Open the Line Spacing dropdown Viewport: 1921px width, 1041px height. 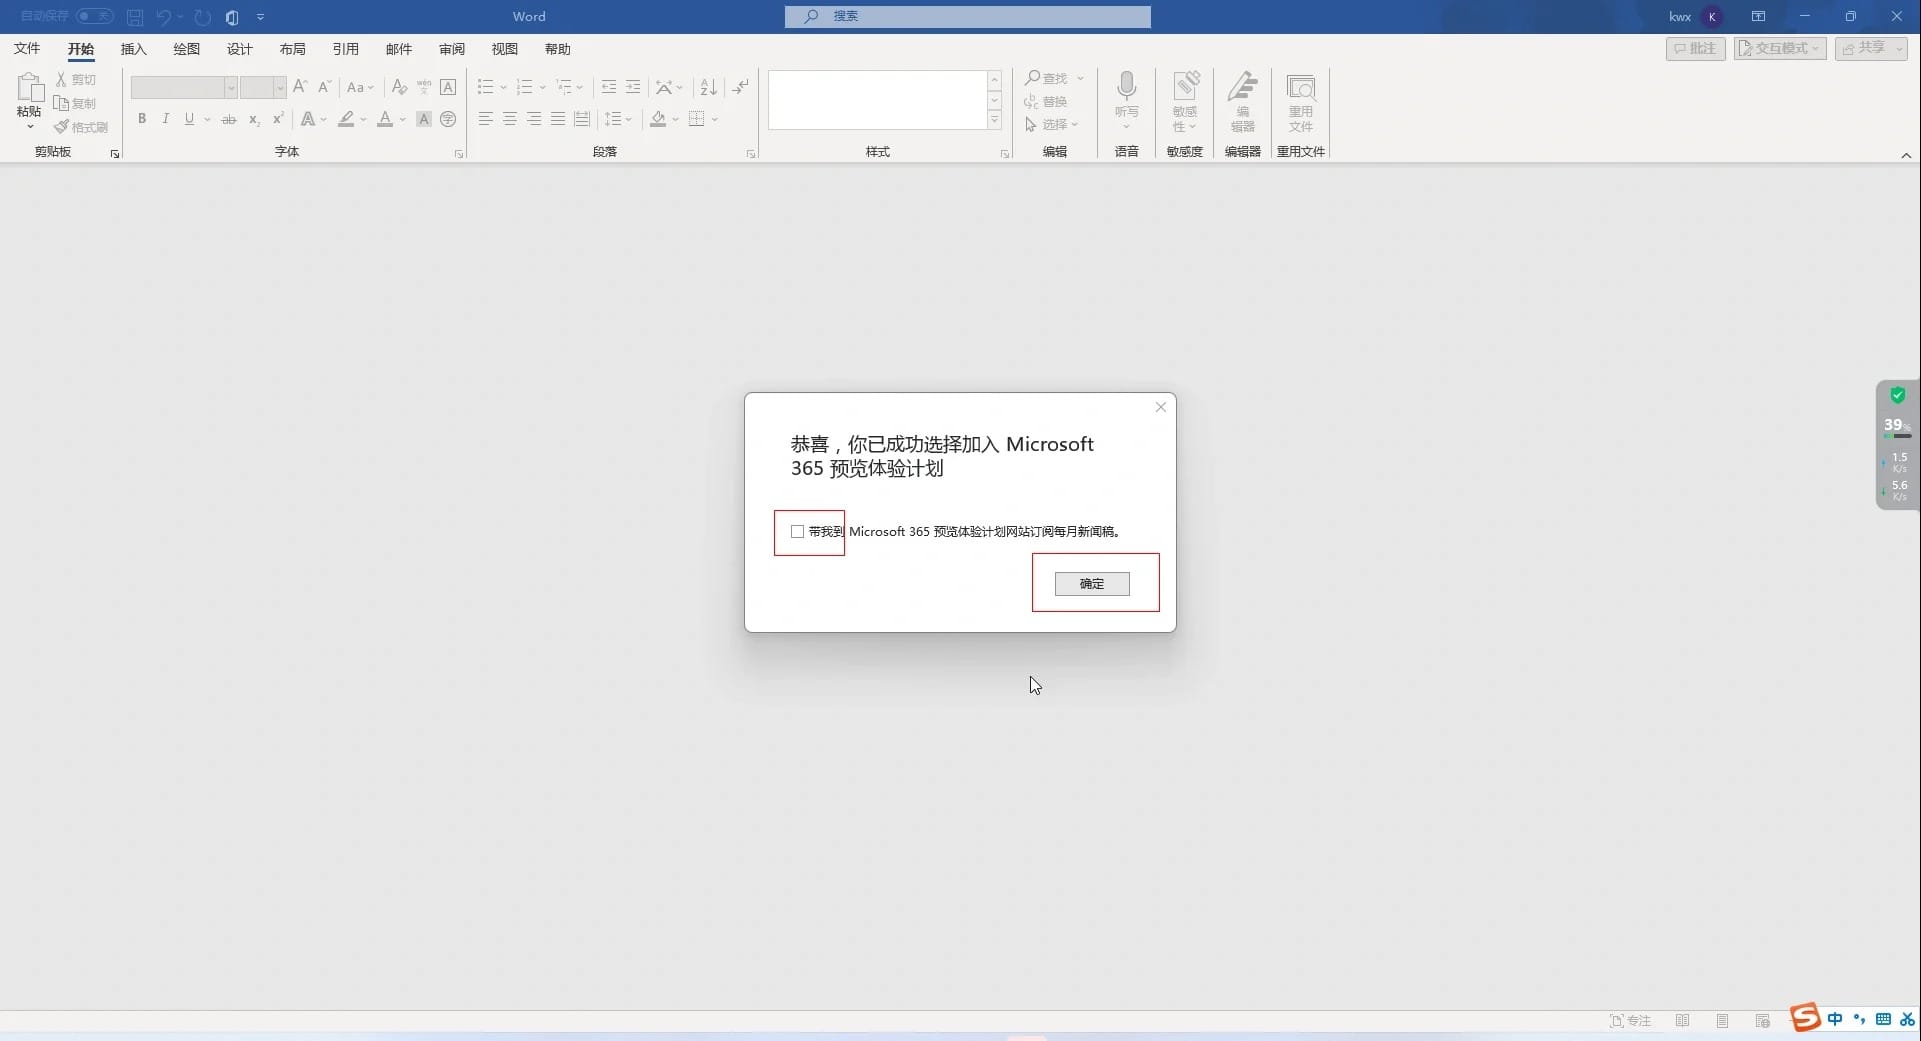click(618, 119)
